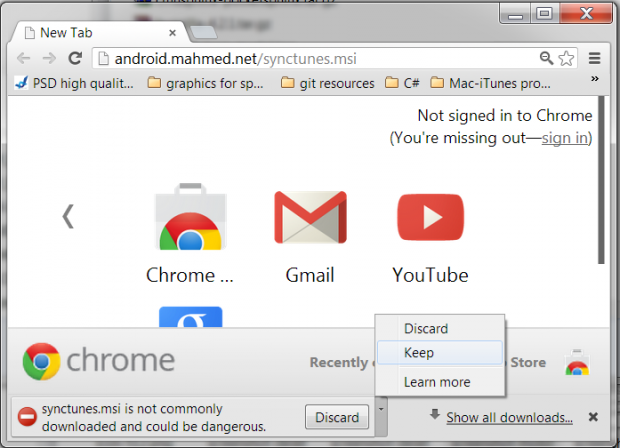Open the Recently closed menu
Image resolution: width=620 pixels, height=448 pixels.
point(342,362)
